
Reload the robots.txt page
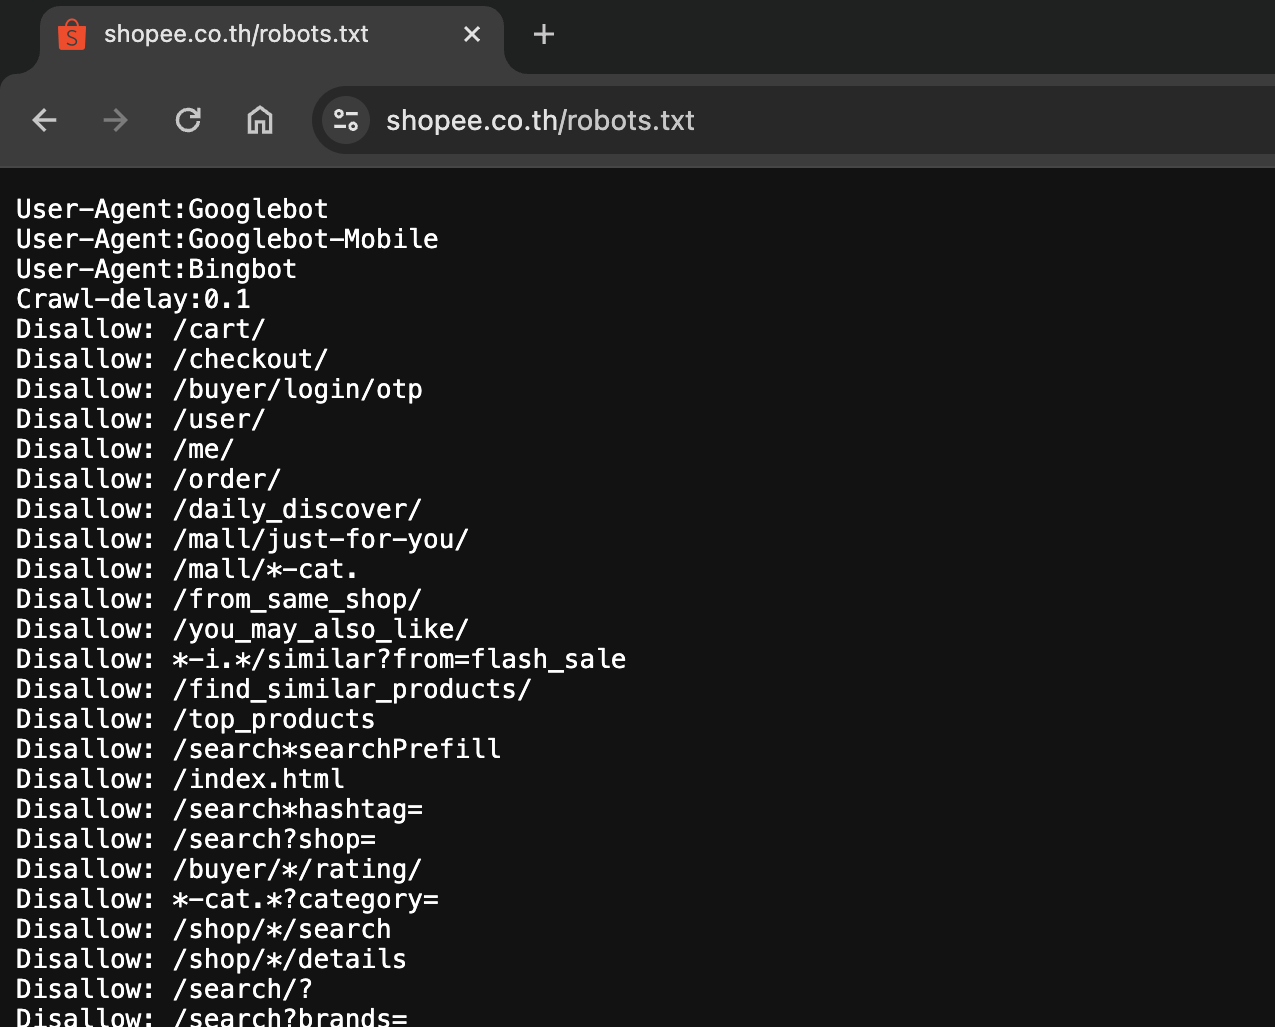(x=188, y=121)
